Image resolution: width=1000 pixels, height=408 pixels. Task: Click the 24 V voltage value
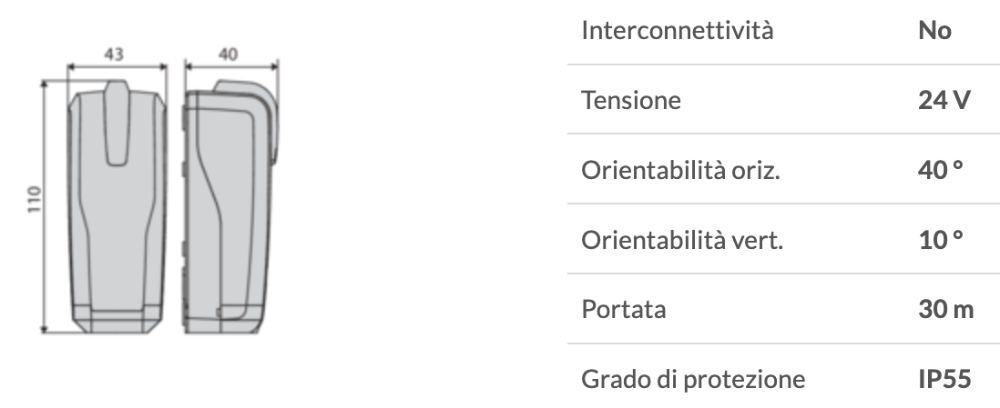943,100
